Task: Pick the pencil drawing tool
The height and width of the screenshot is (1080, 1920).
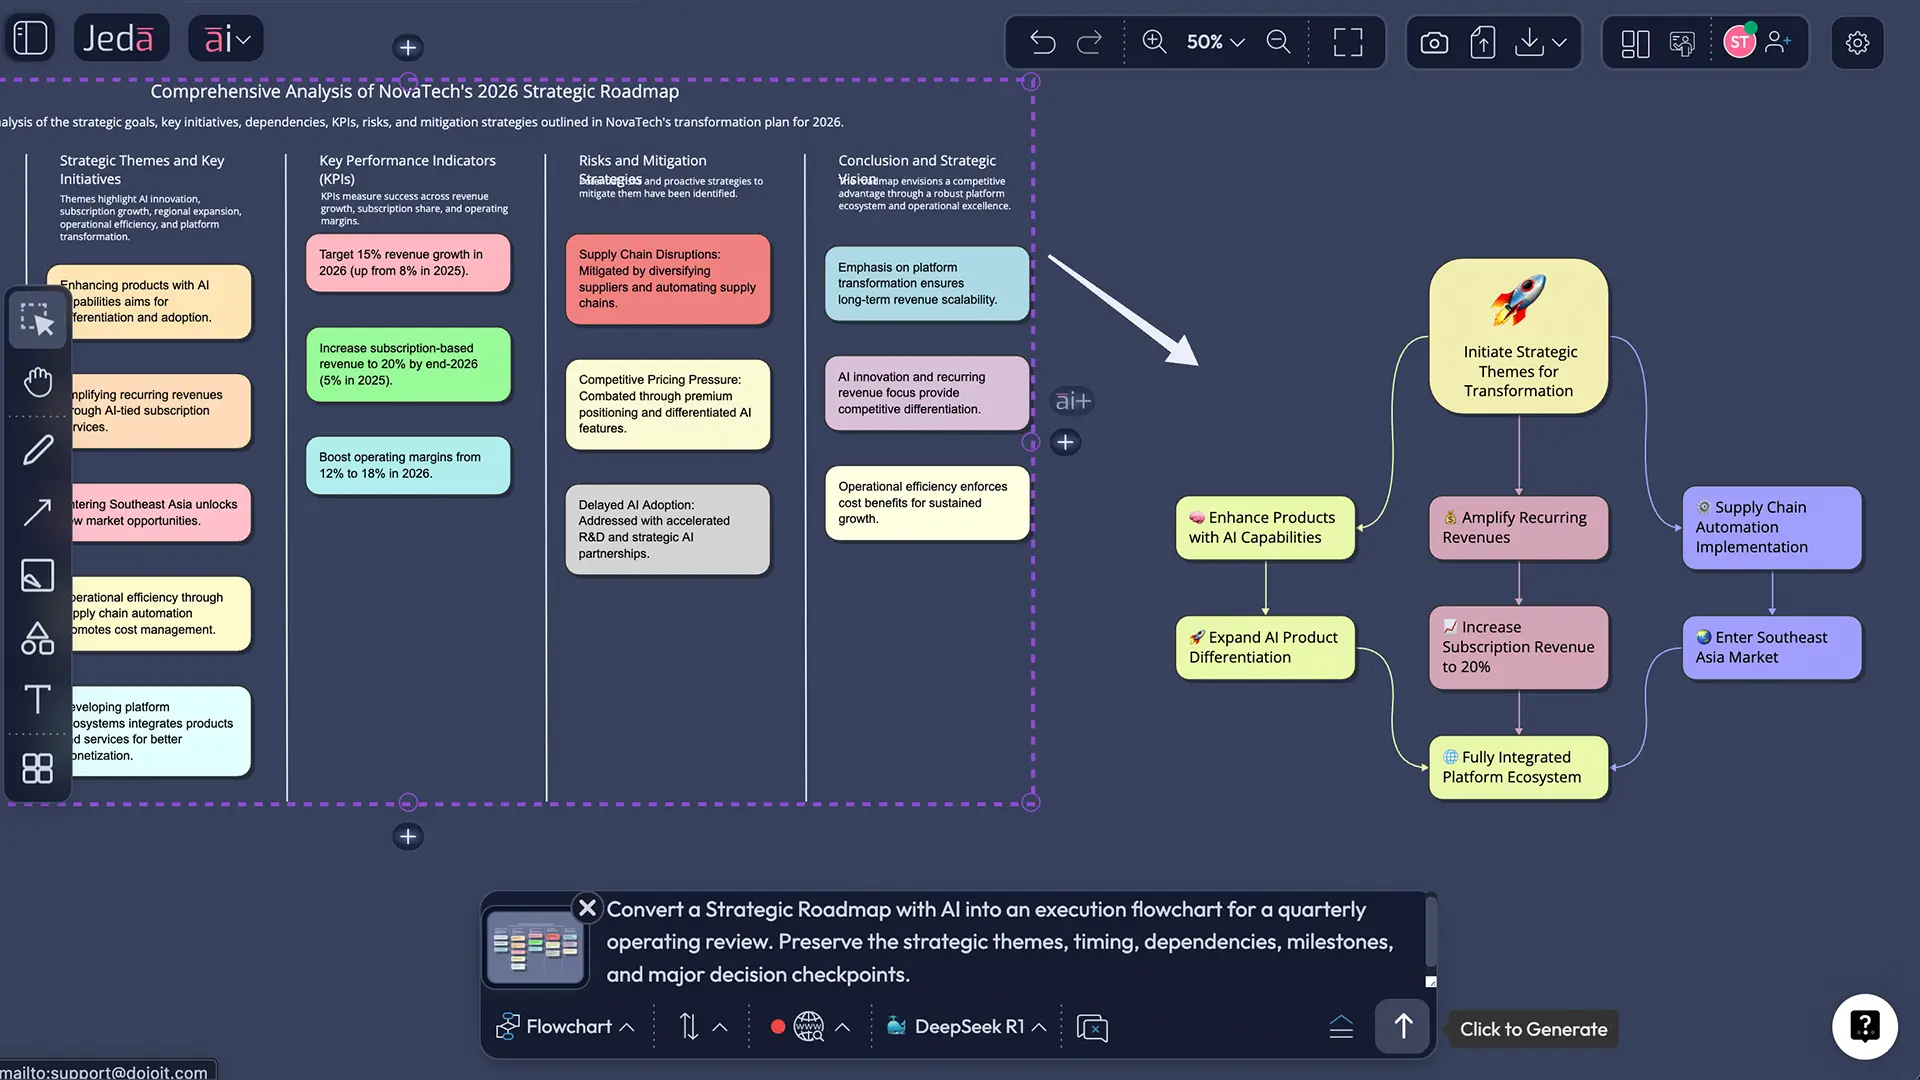Action: (x=37, y=449)
